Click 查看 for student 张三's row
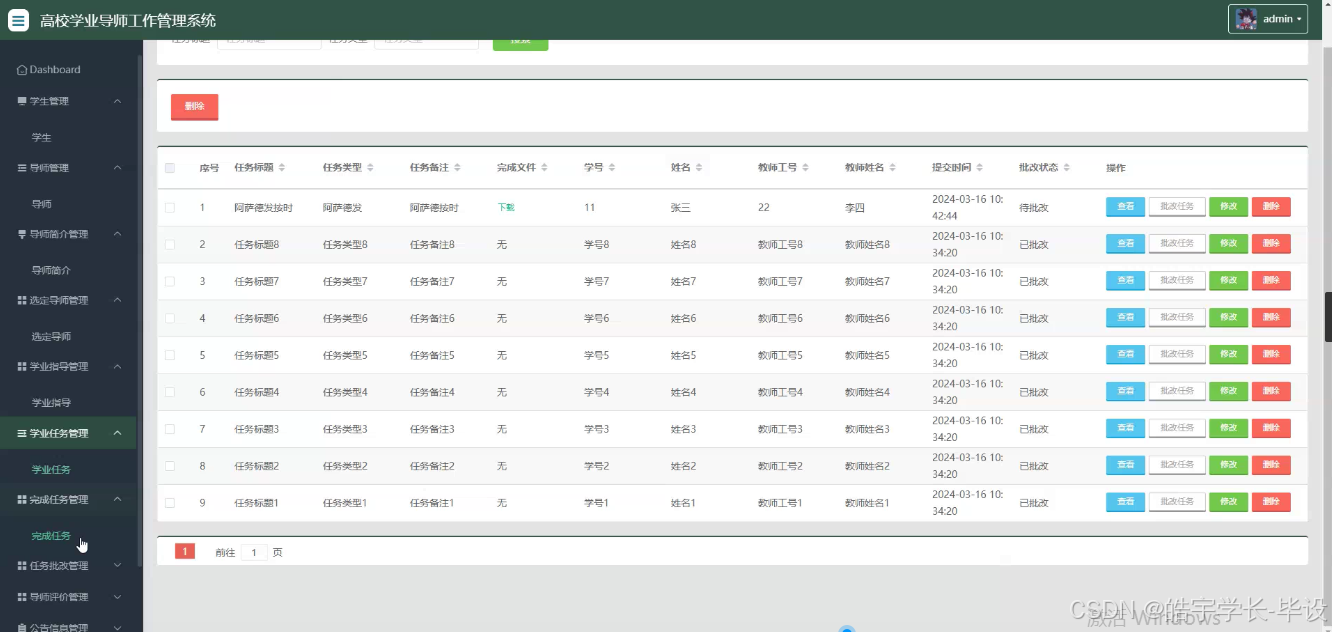Viewport: 1332px width, 632px height. [1125, 206]
